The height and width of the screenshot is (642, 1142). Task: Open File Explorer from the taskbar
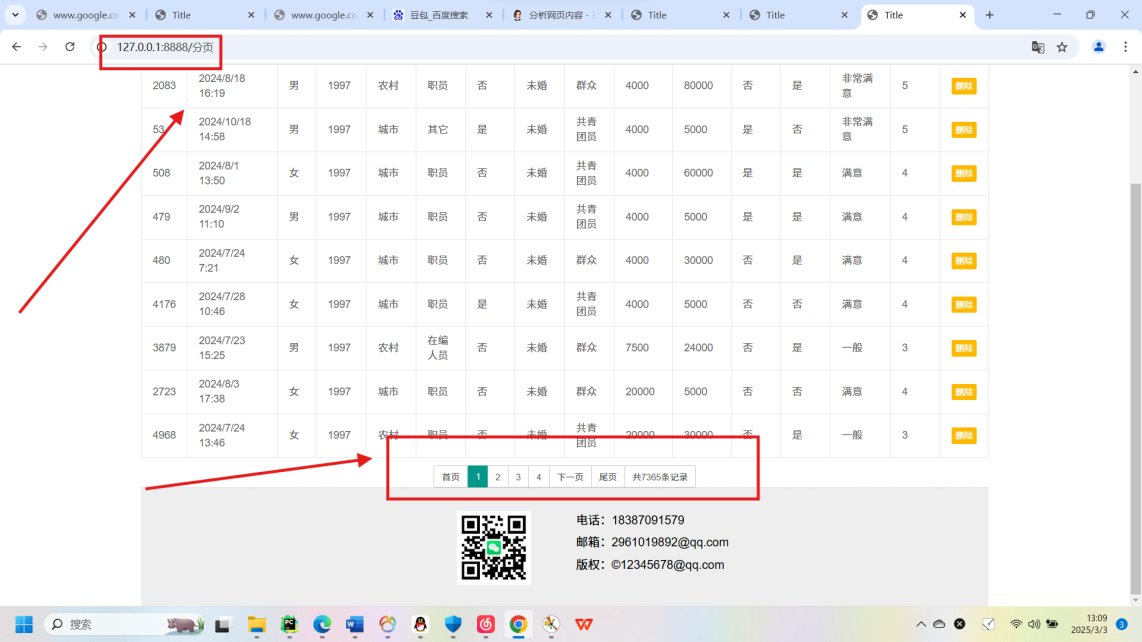[256, 625]
